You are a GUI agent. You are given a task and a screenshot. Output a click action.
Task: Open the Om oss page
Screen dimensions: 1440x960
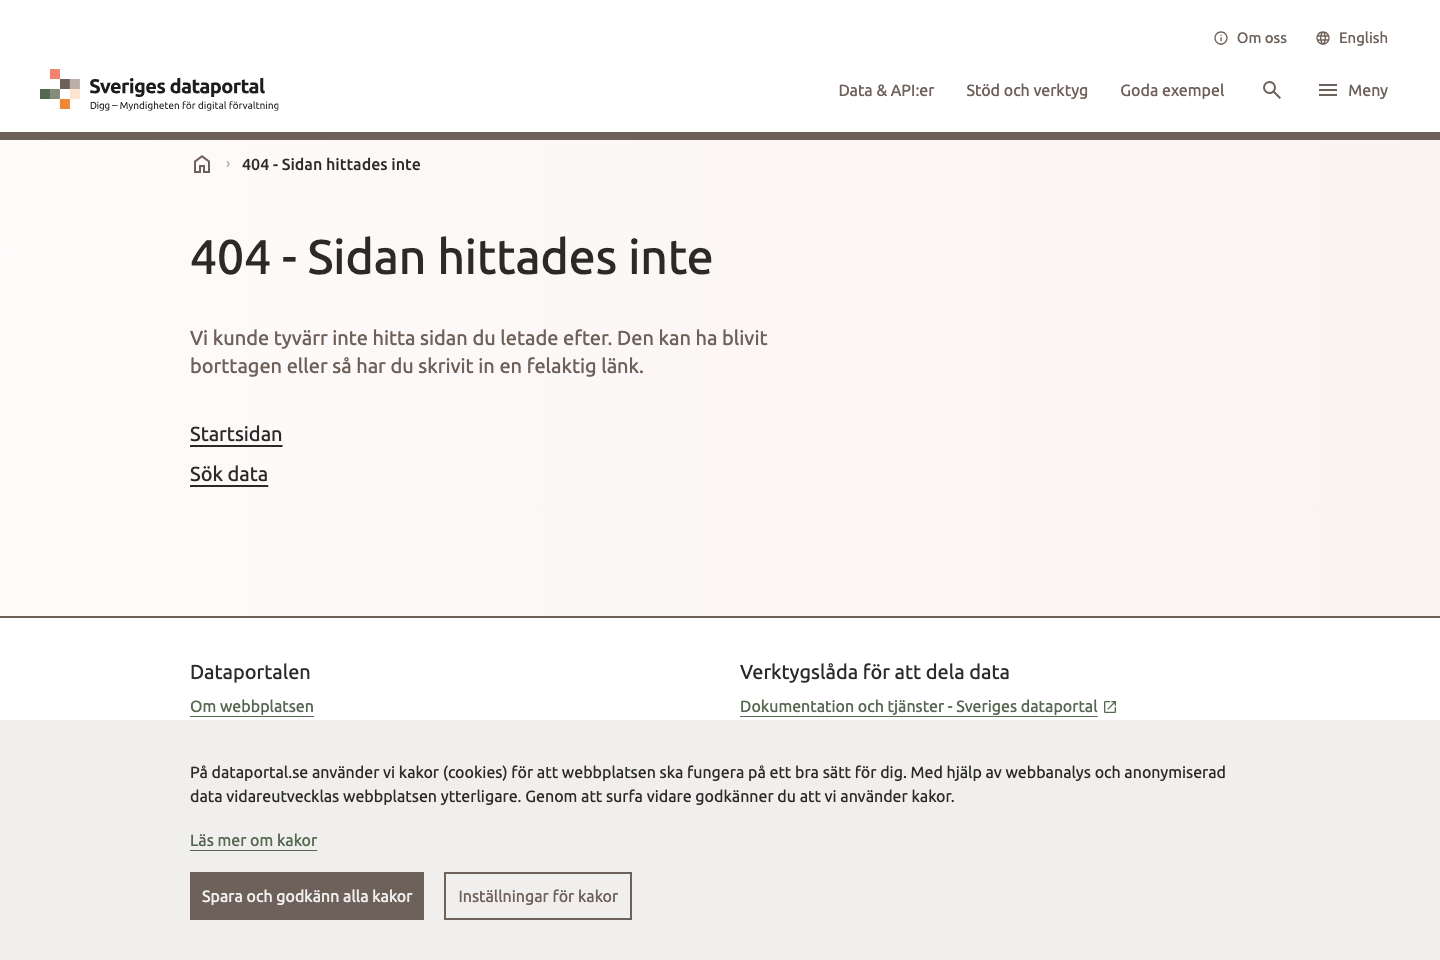[1262, 38]
